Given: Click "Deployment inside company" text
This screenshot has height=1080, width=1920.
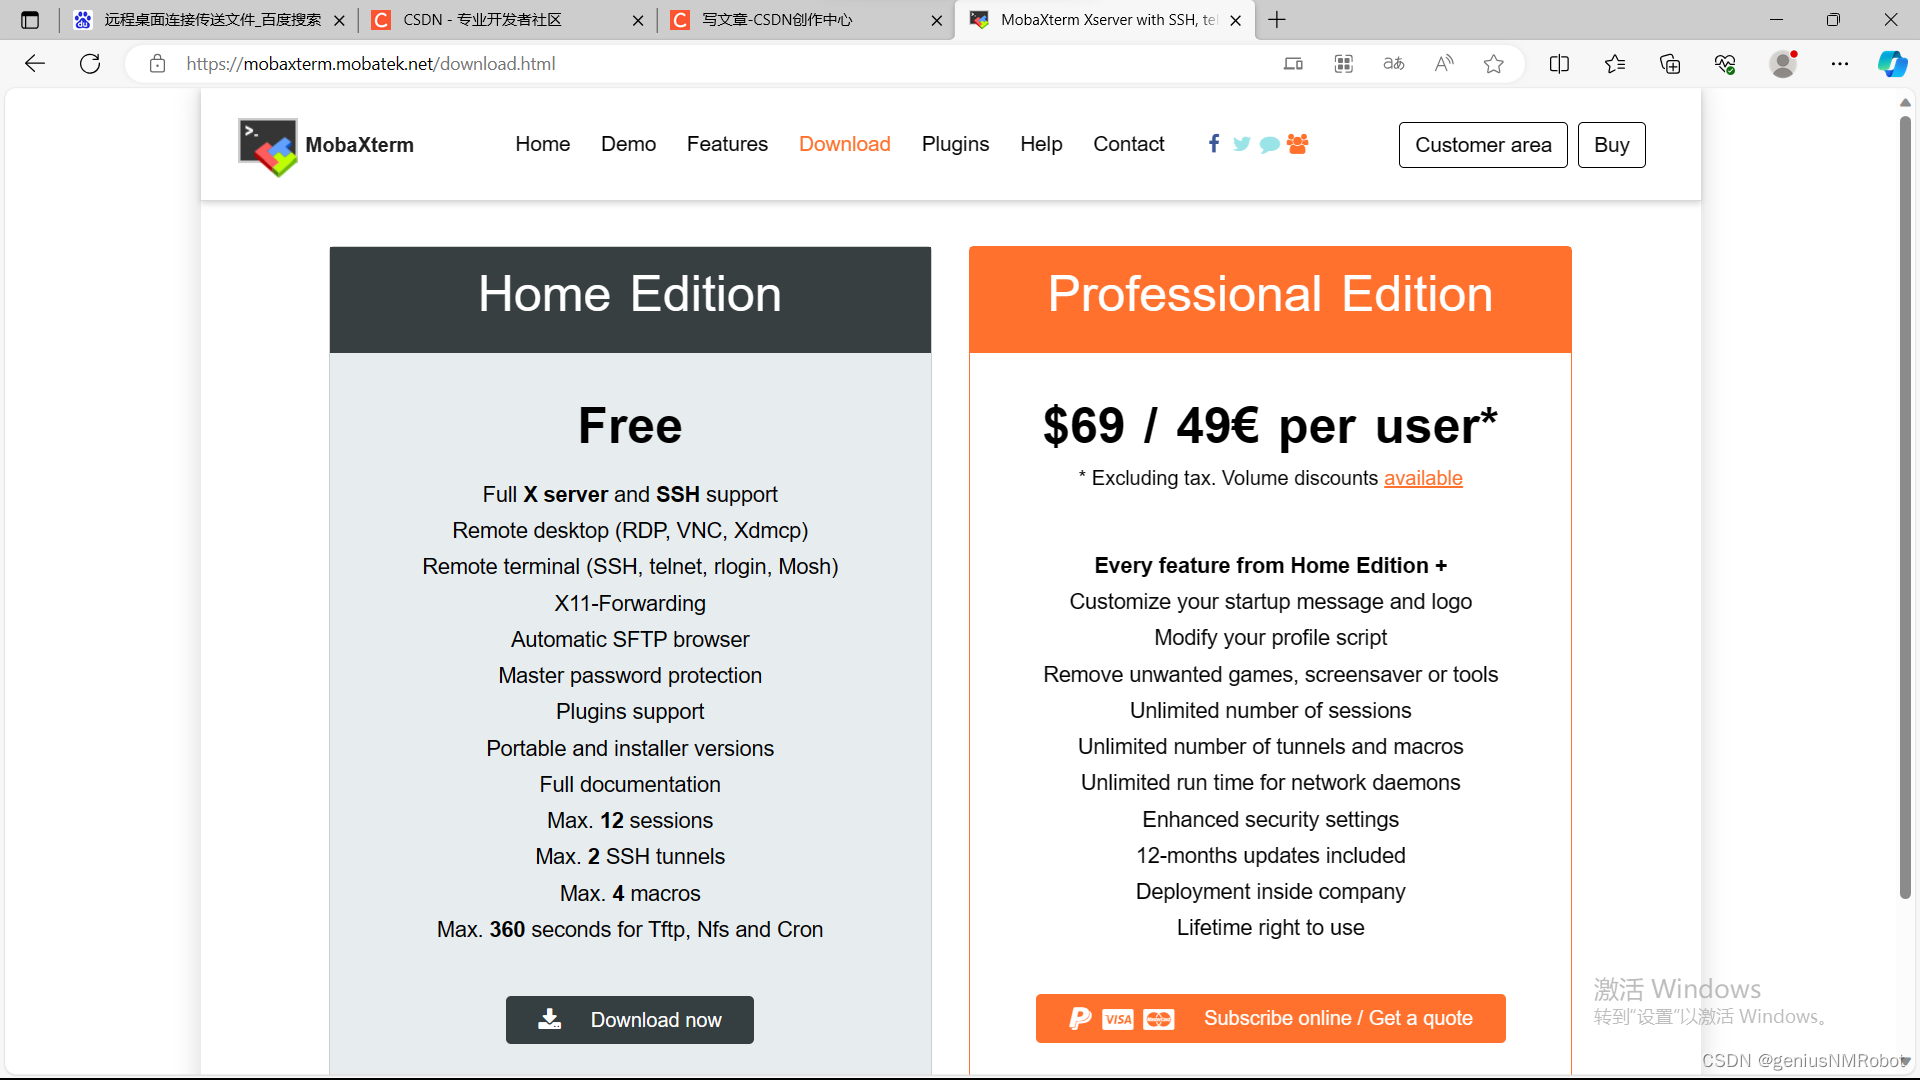Looking at the screenshot, I should (x=1270, y=892).
